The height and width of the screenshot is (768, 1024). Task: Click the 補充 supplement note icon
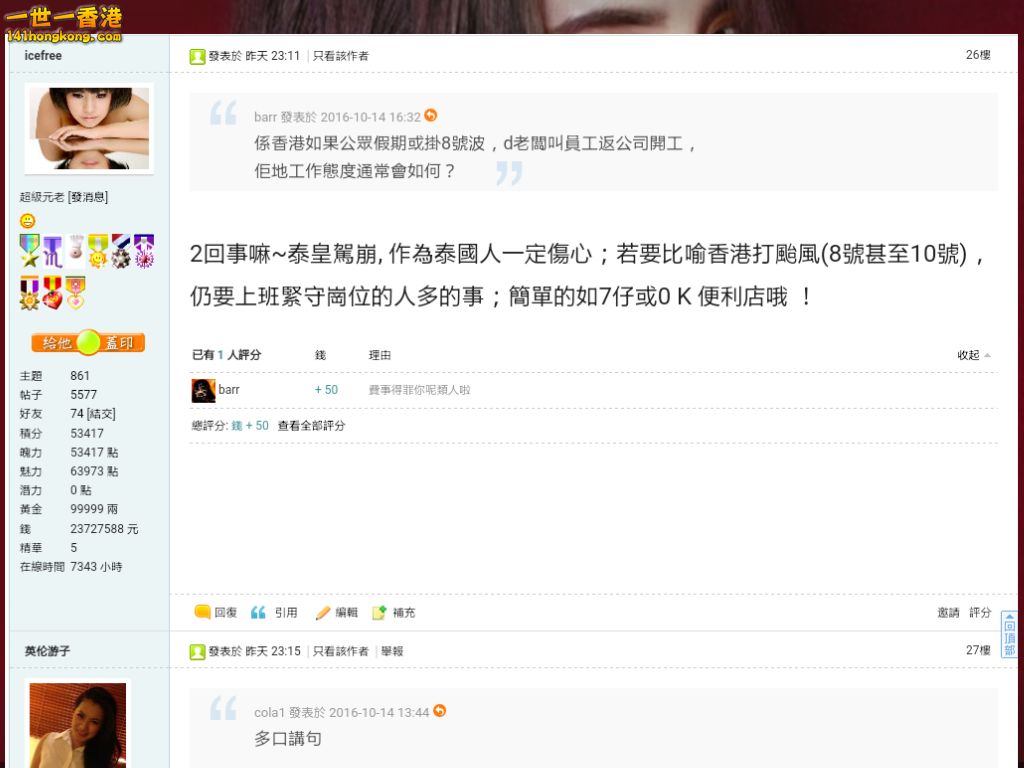(379, 612)
